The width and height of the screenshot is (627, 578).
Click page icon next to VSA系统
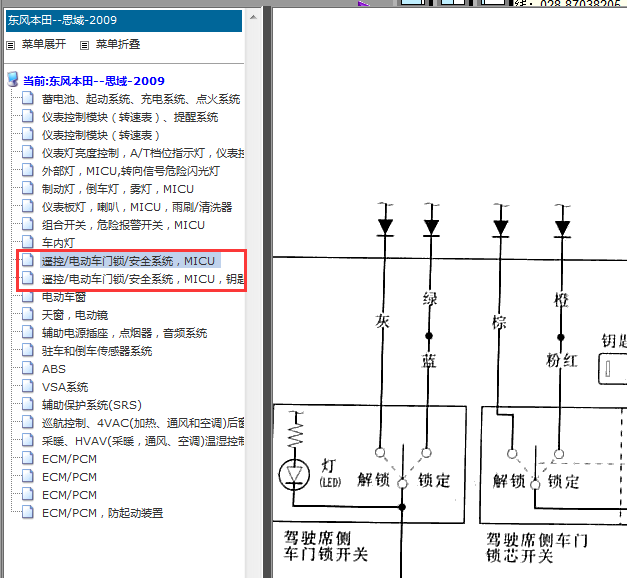(28, 386)
